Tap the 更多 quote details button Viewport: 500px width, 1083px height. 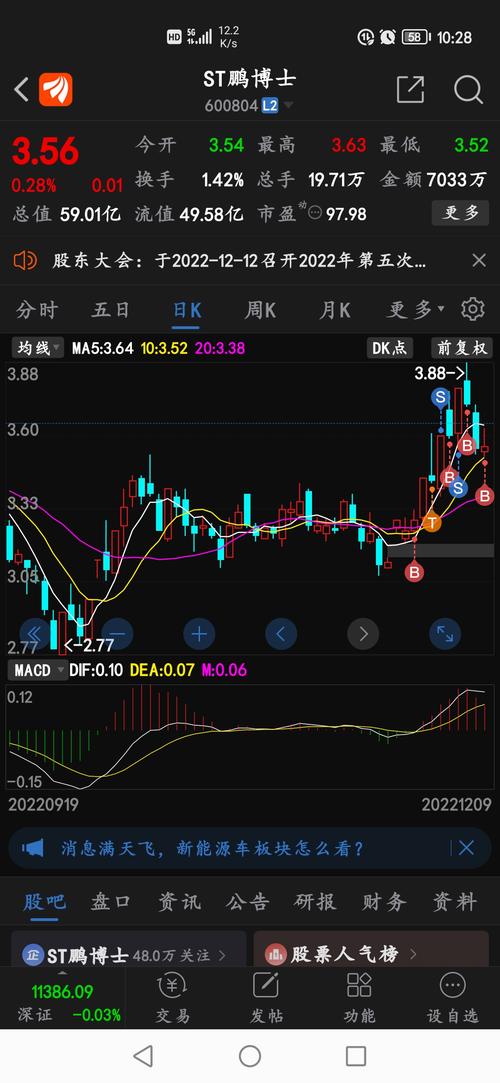pyautogui.click(x=461, y=213)
